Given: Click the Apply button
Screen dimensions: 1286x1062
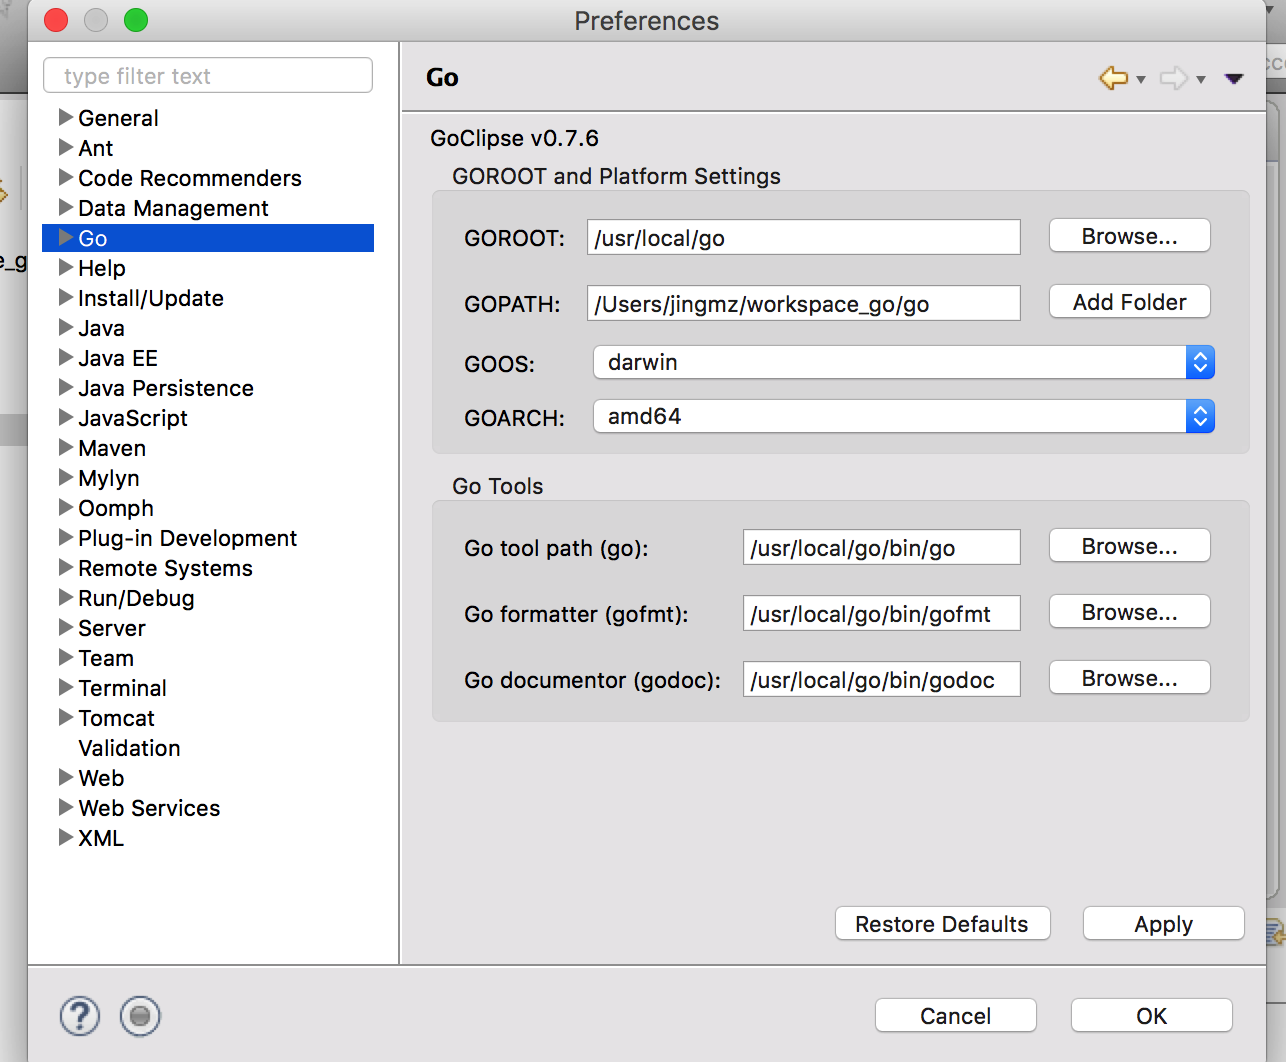Looking at the screenshot, I should point(1164,924).
